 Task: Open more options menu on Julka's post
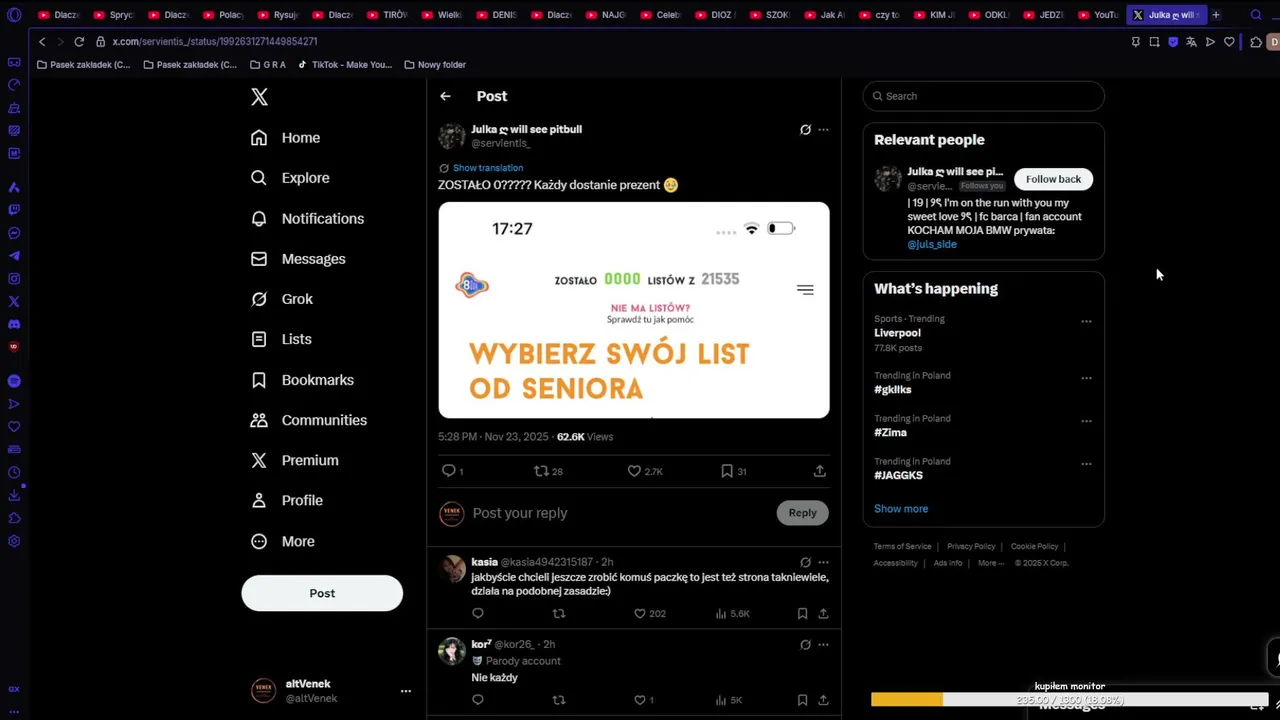coord(823,130)
